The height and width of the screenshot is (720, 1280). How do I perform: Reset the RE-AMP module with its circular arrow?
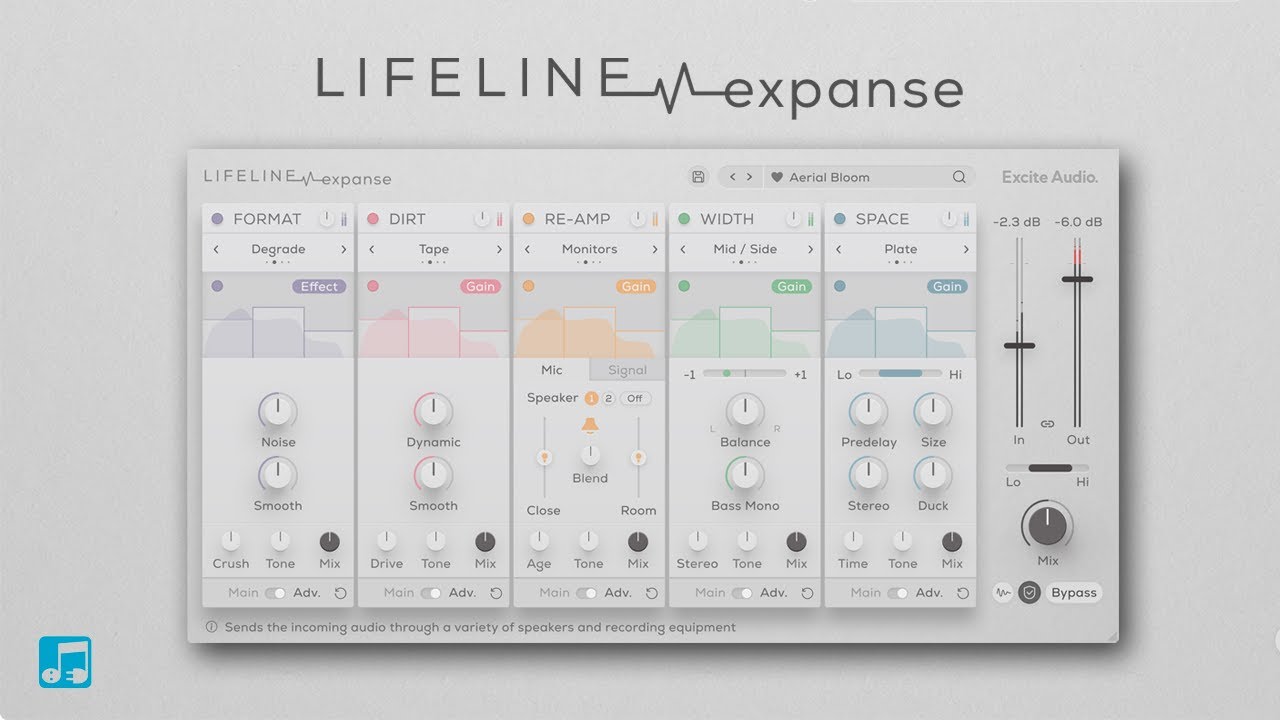[x=652, y=593]
